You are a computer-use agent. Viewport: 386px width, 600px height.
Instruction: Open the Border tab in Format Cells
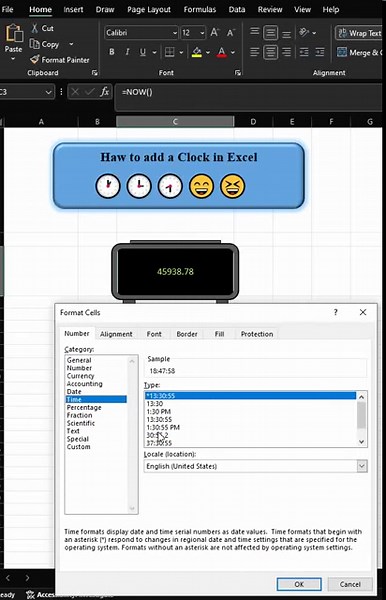(187, 334)
